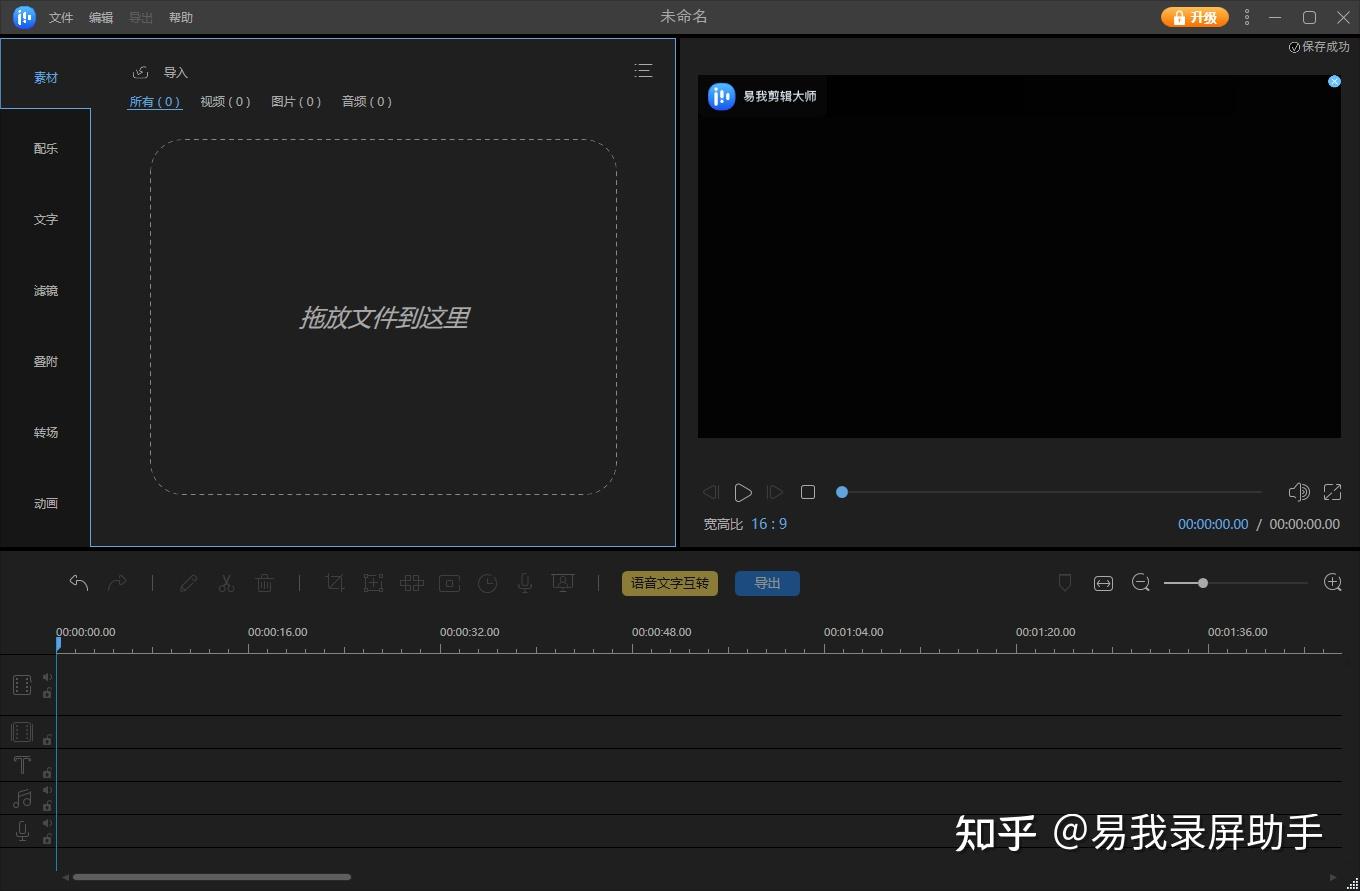Select the voice-over track microphone icon
This screenshot has height=891, width=1360.
pyautogui.click(x=22, y=831)
